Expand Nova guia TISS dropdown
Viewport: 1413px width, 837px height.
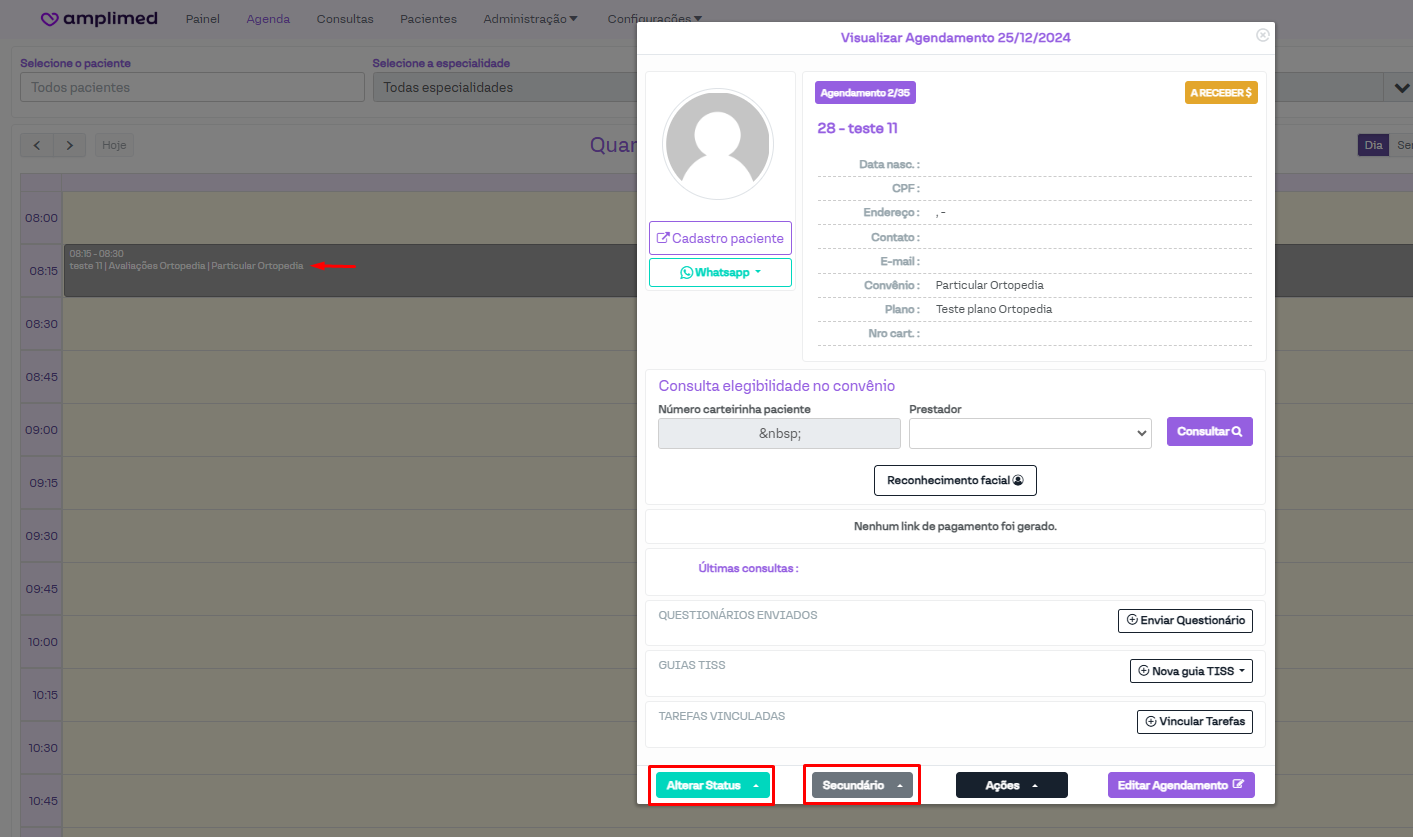point(1190,671)
